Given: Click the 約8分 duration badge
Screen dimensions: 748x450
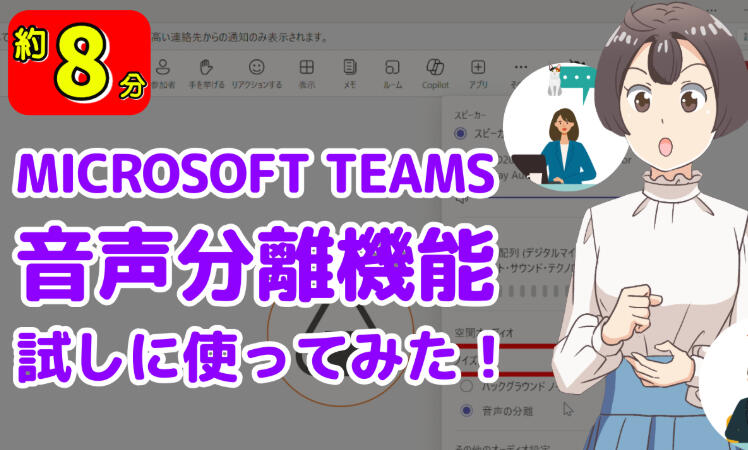Looking at the screenshot, I should (x=79, y=60).
